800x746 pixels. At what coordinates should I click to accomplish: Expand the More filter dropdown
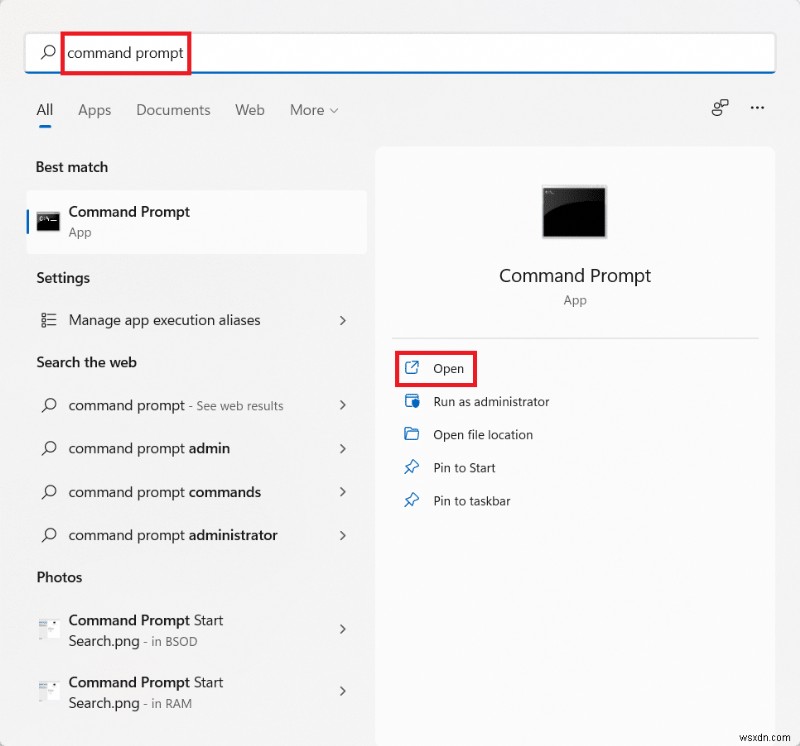313,110
